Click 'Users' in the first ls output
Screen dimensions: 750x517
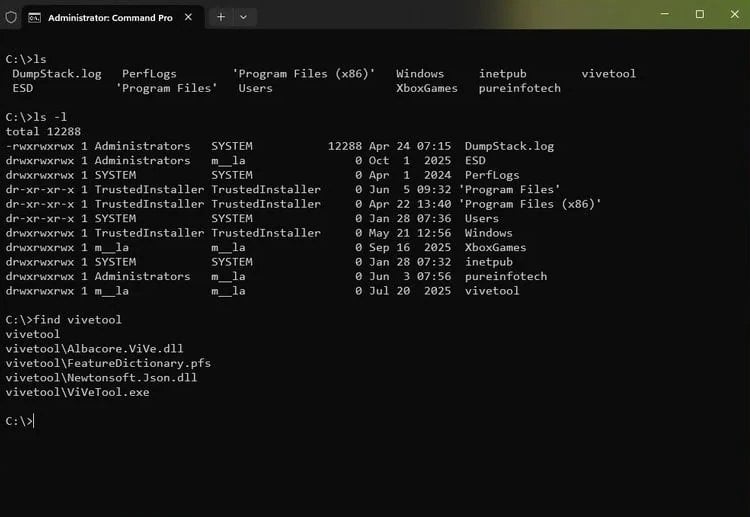click(255, 88)
